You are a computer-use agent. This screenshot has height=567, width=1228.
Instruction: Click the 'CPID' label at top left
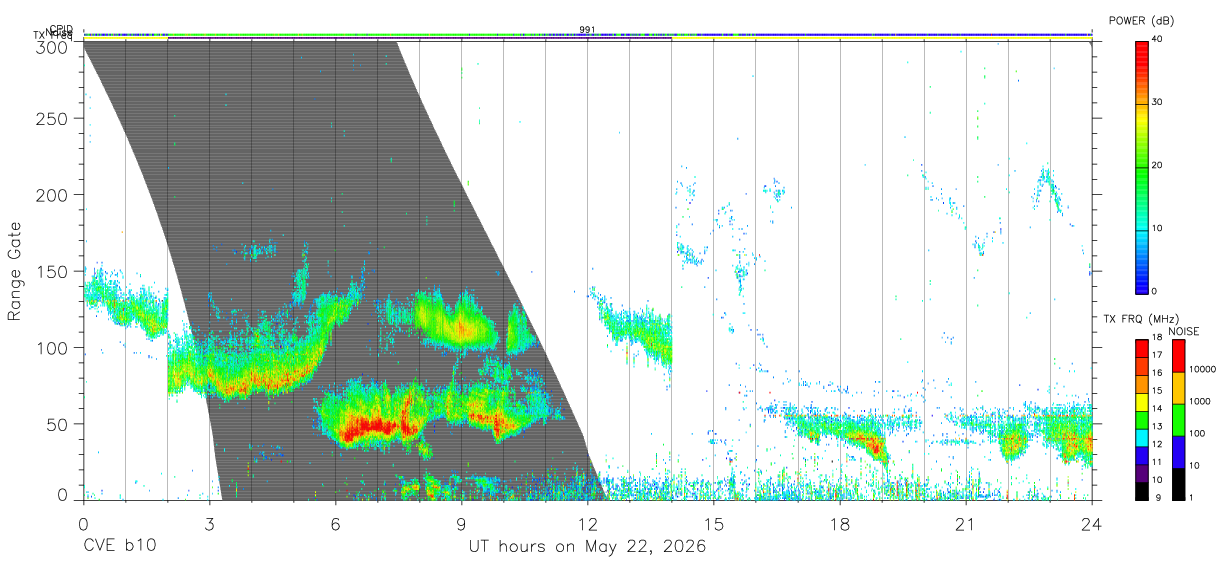tap(61, 29)
